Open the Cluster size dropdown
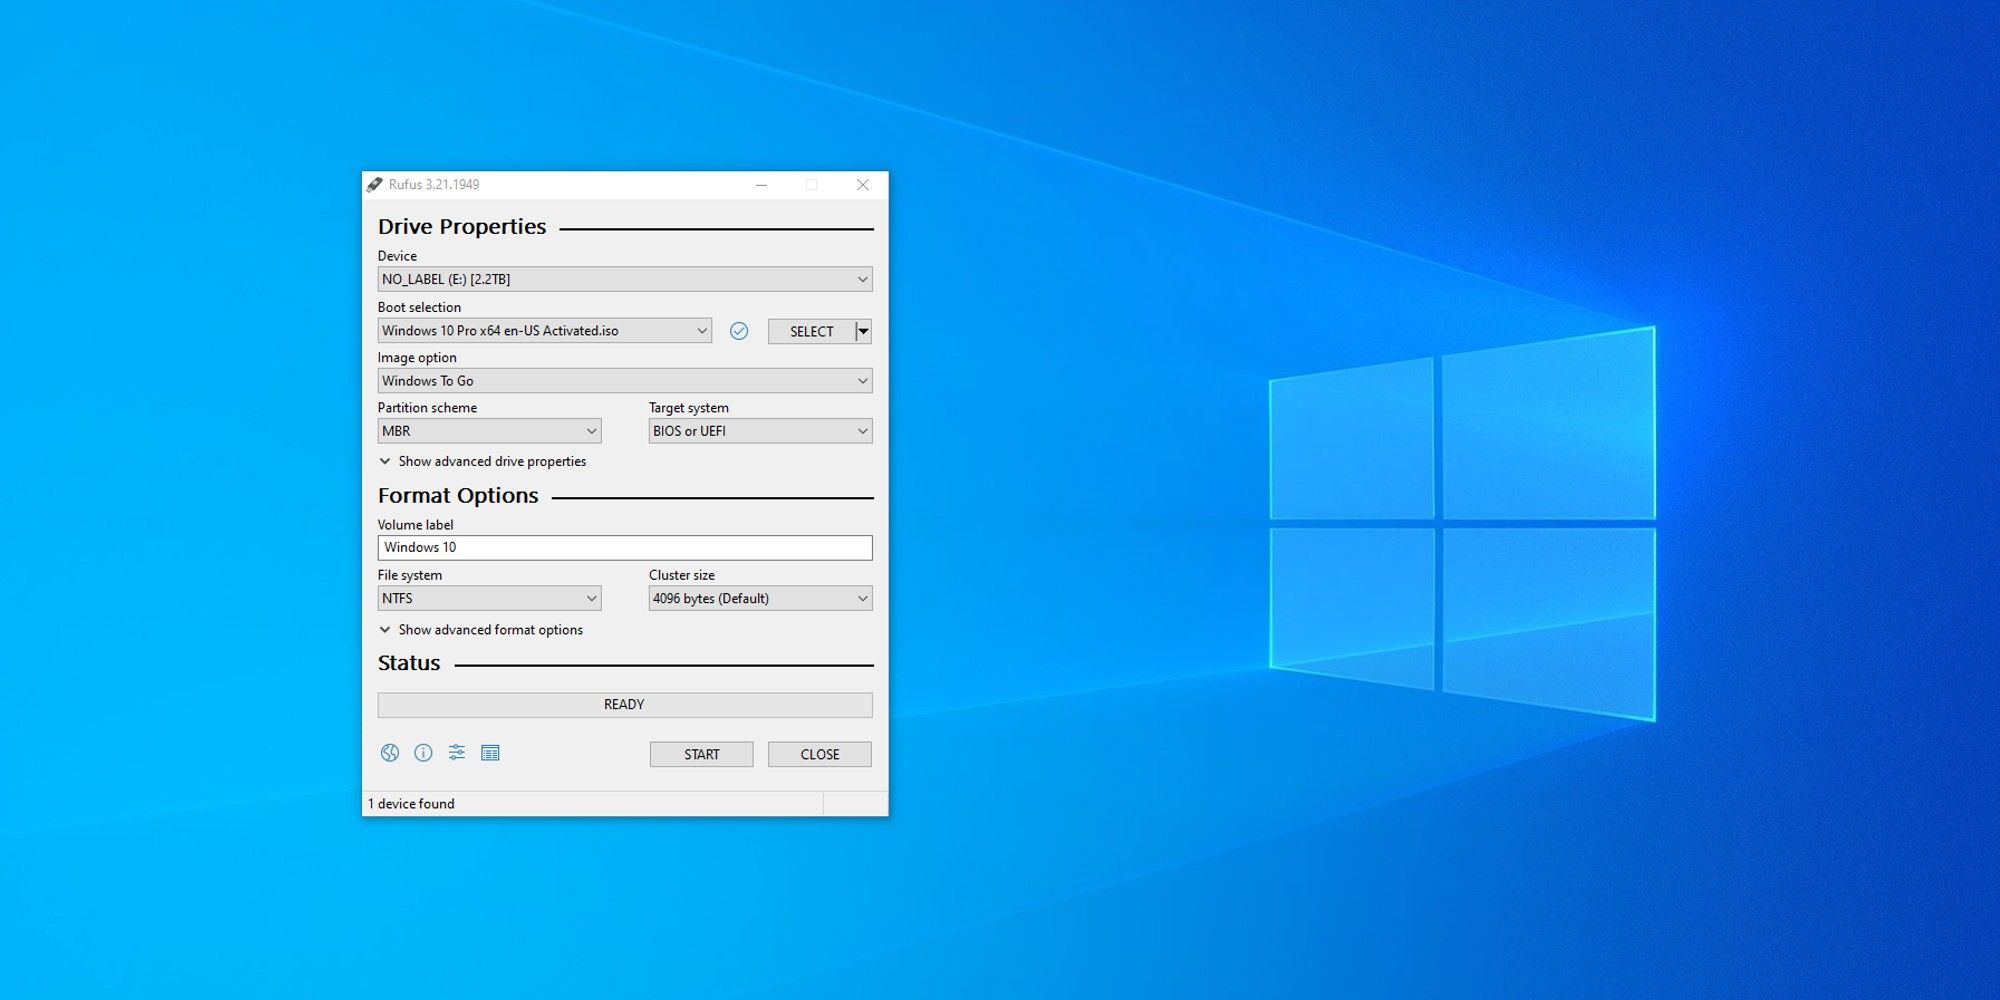 coord(760,598)
